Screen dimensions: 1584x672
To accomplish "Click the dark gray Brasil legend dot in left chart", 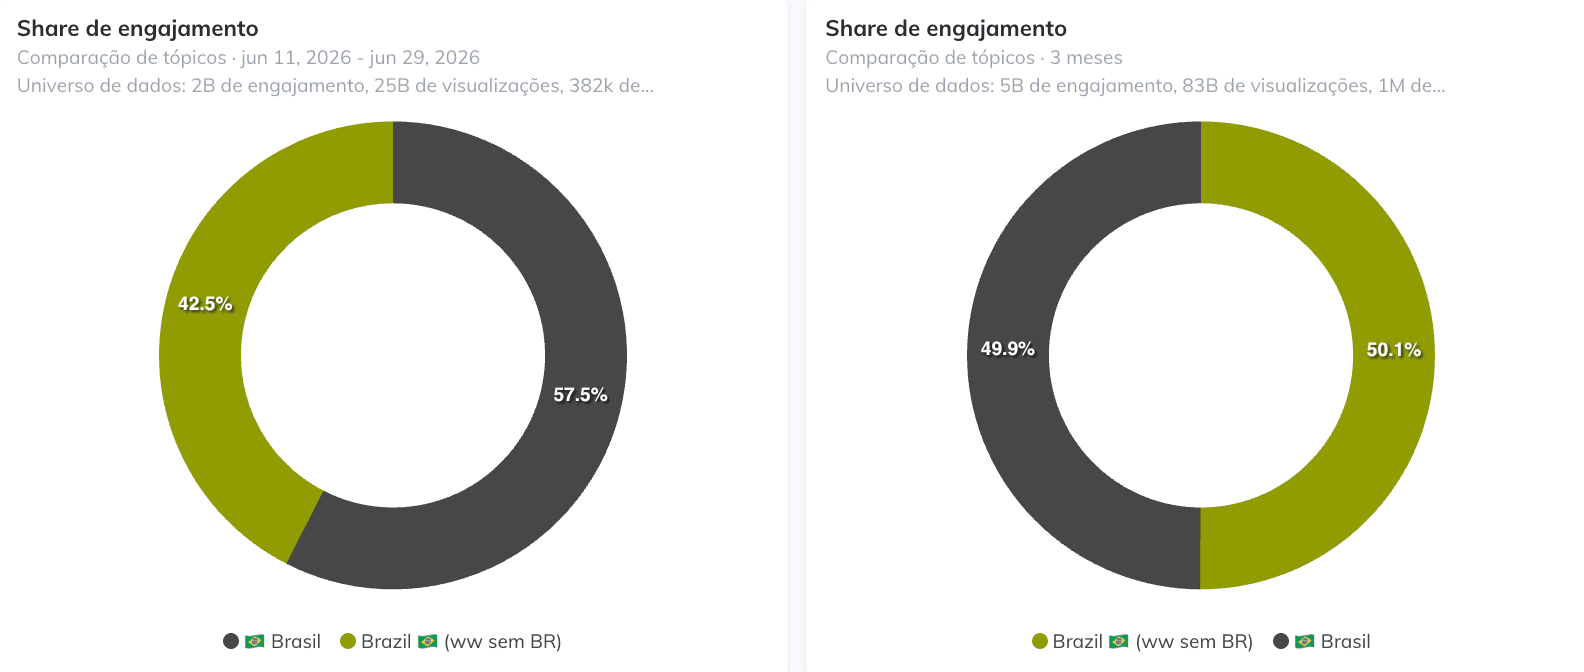I will (x=231, y=641).
